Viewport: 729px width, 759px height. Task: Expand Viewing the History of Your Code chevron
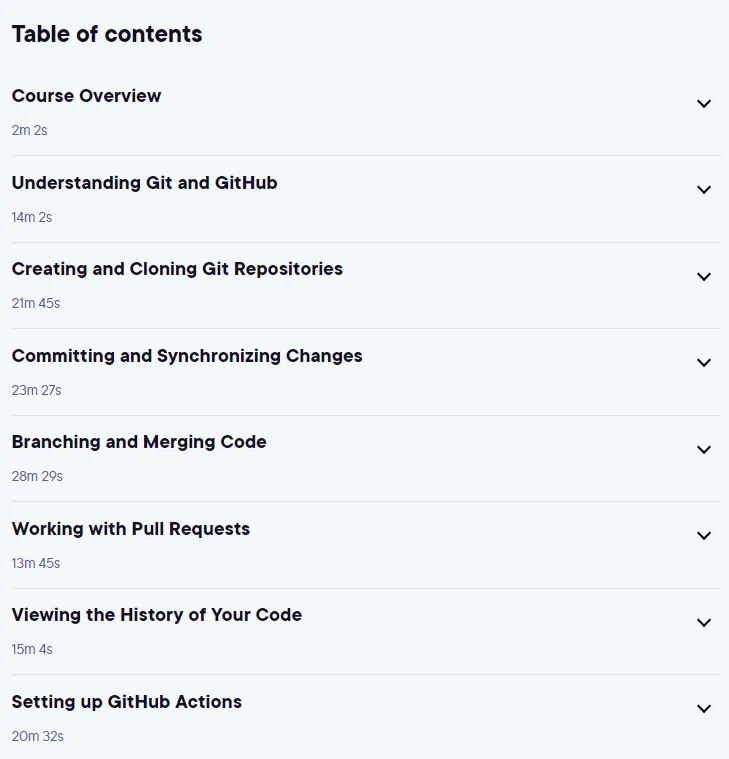pos(703,622)
